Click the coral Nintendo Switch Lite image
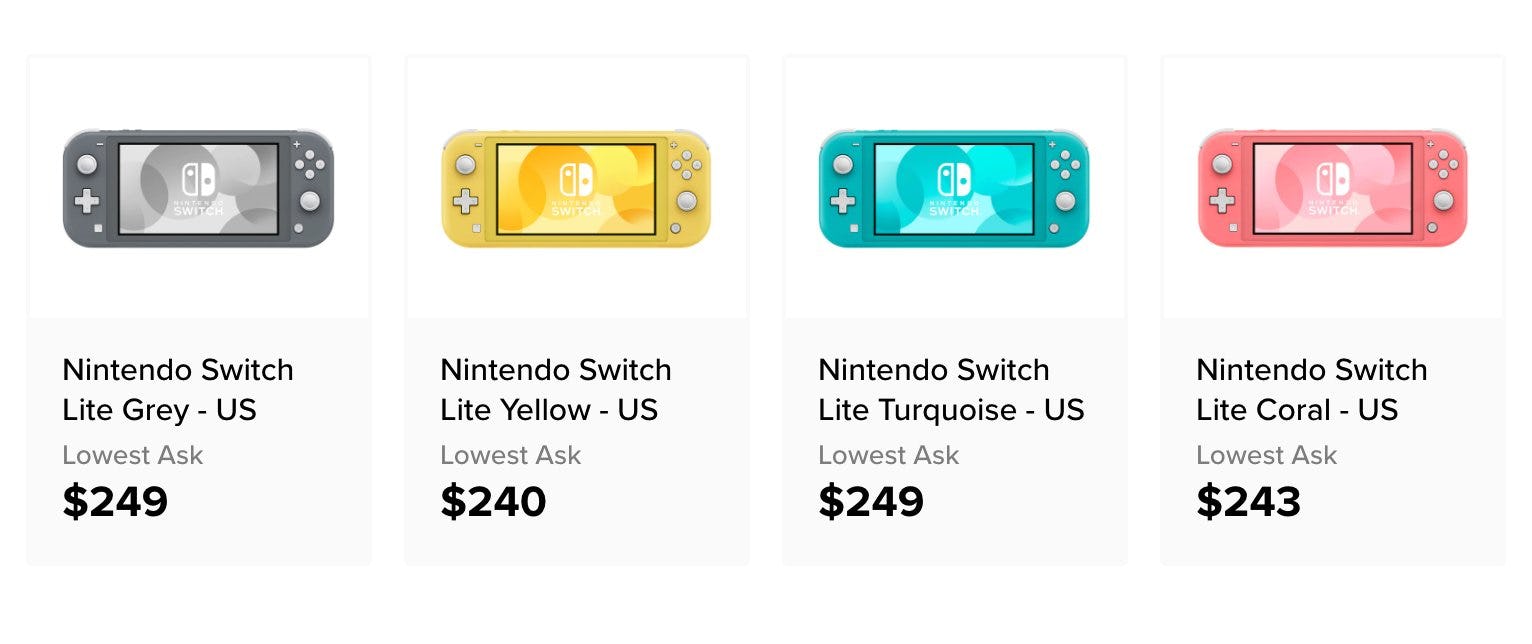 click(x=1332, y=188)
